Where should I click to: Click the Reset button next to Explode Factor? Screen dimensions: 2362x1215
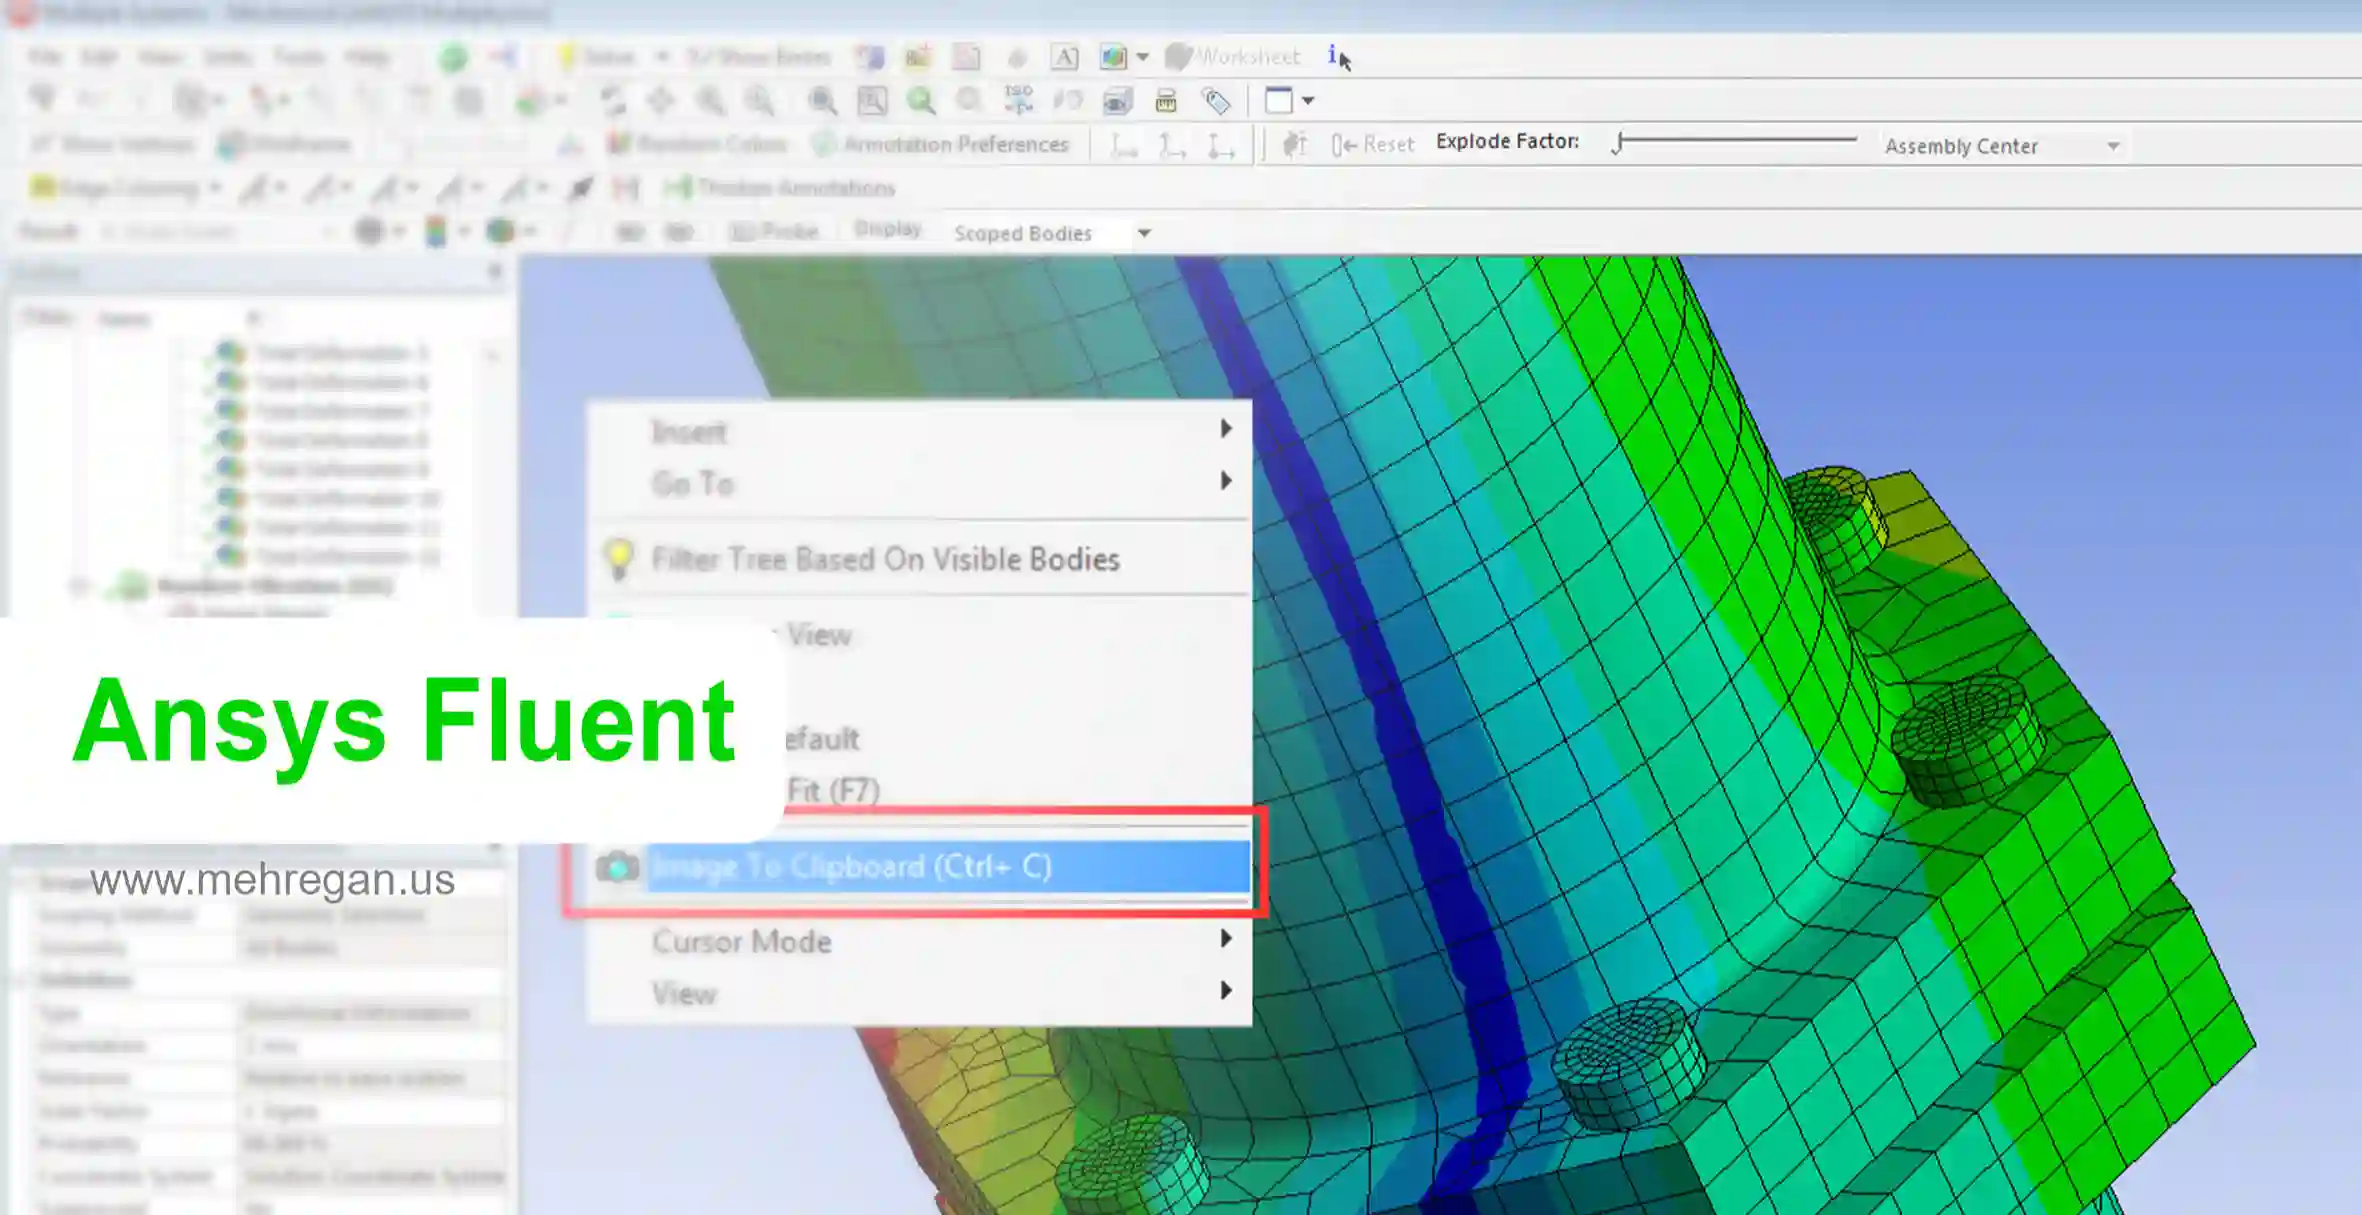tap(1377, 143)
